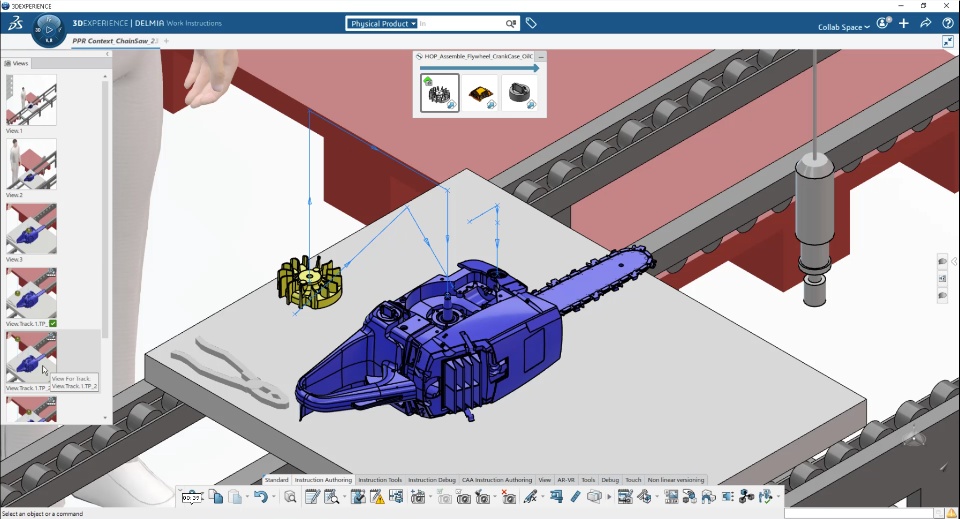960x519 pixels.
Task: Open the user profile notifications icon
Action: coord(883,23)
